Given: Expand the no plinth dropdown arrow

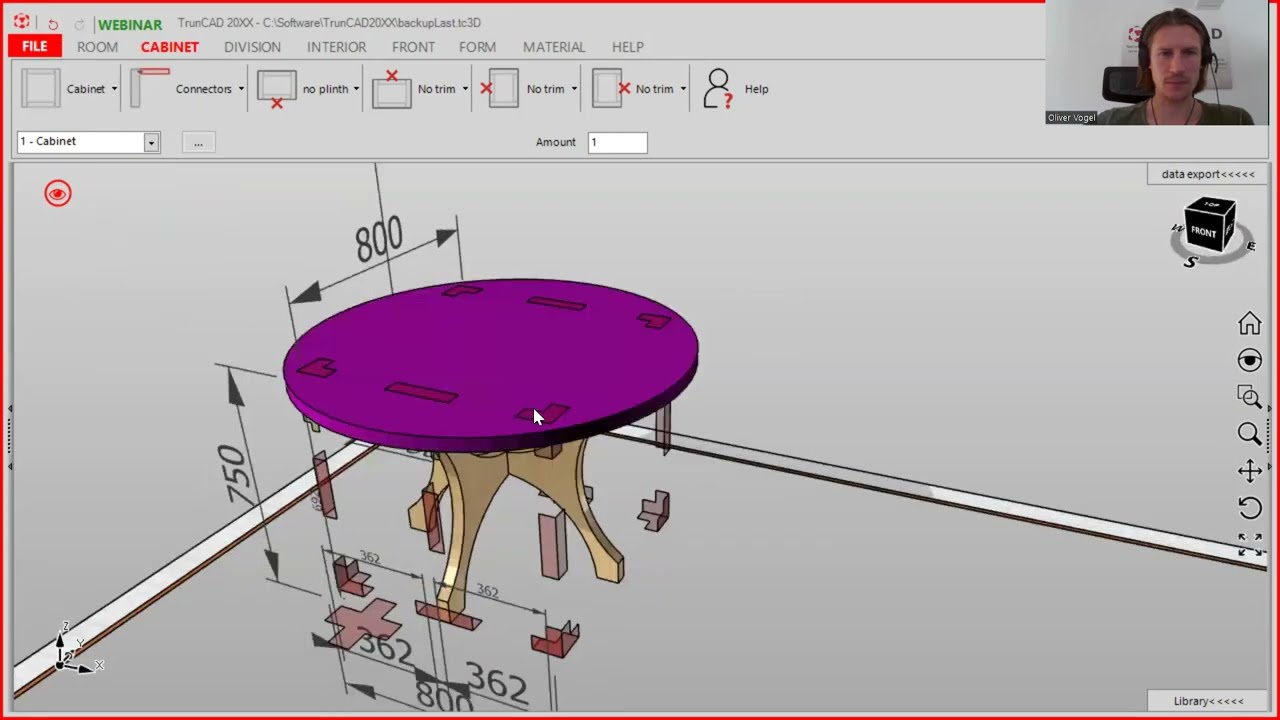Looking at the screenshot, I should (x=356, y=89).
